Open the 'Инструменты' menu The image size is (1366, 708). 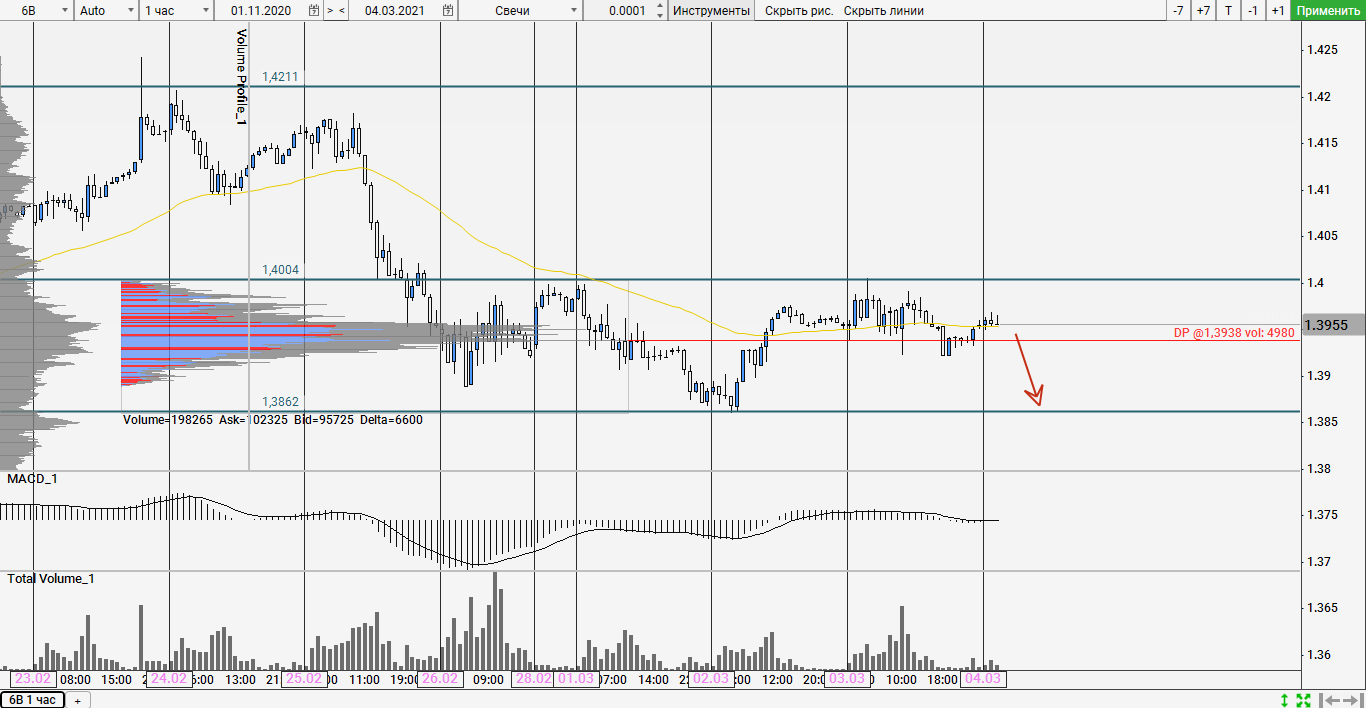(711, 11)
